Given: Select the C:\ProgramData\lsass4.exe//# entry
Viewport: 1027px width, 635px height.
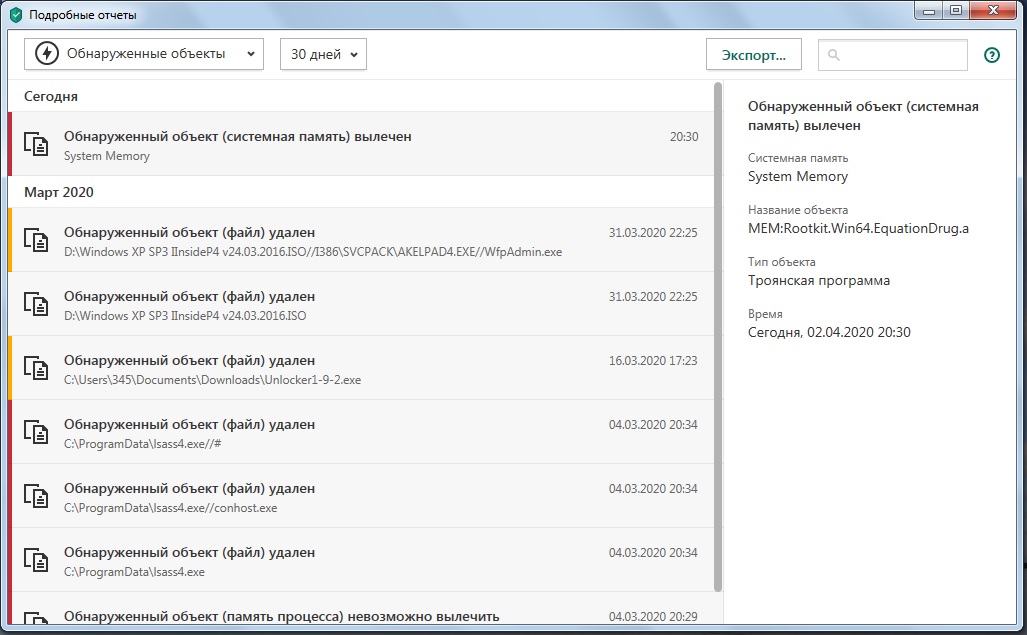Looking at the screenshot, I should pyautogui.click(x=360, y=432).
